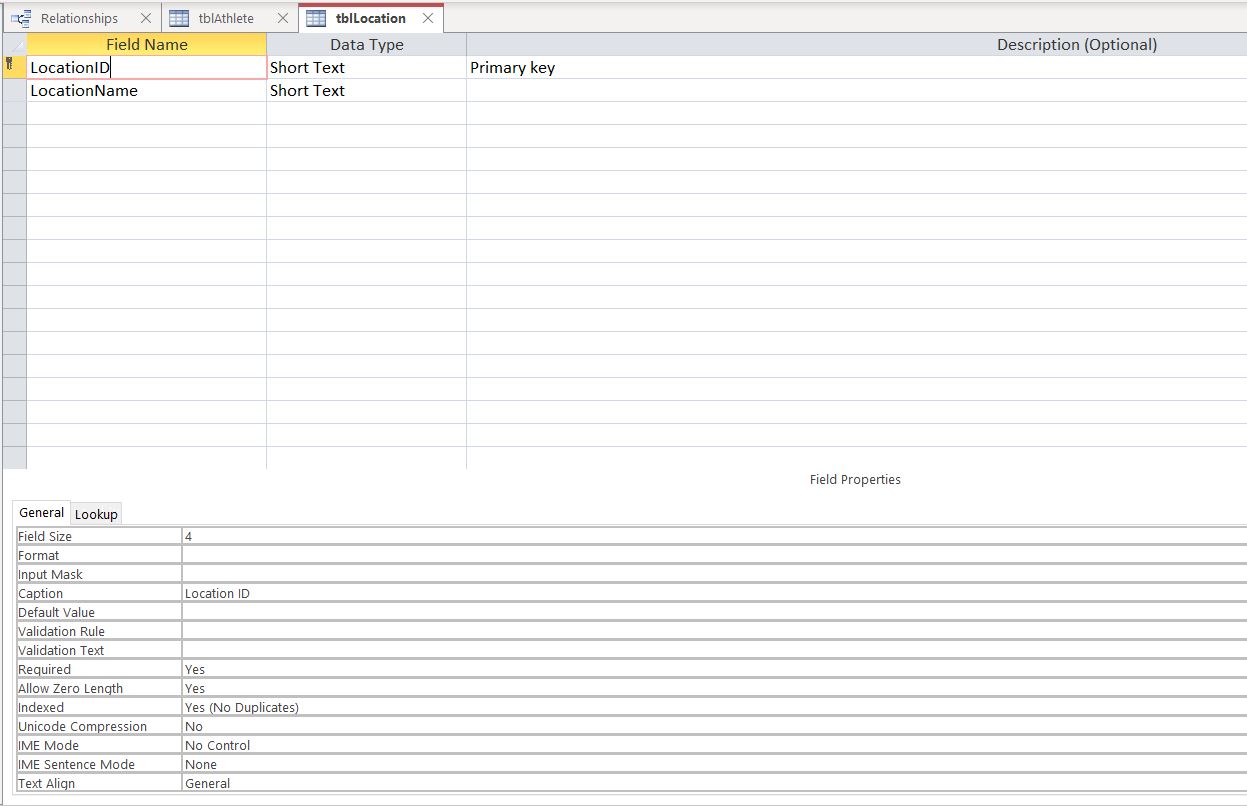Open the IME Mode No Control value
Image resolution: width=1247 pixels, height=806 pixels.
pos(714,745)
